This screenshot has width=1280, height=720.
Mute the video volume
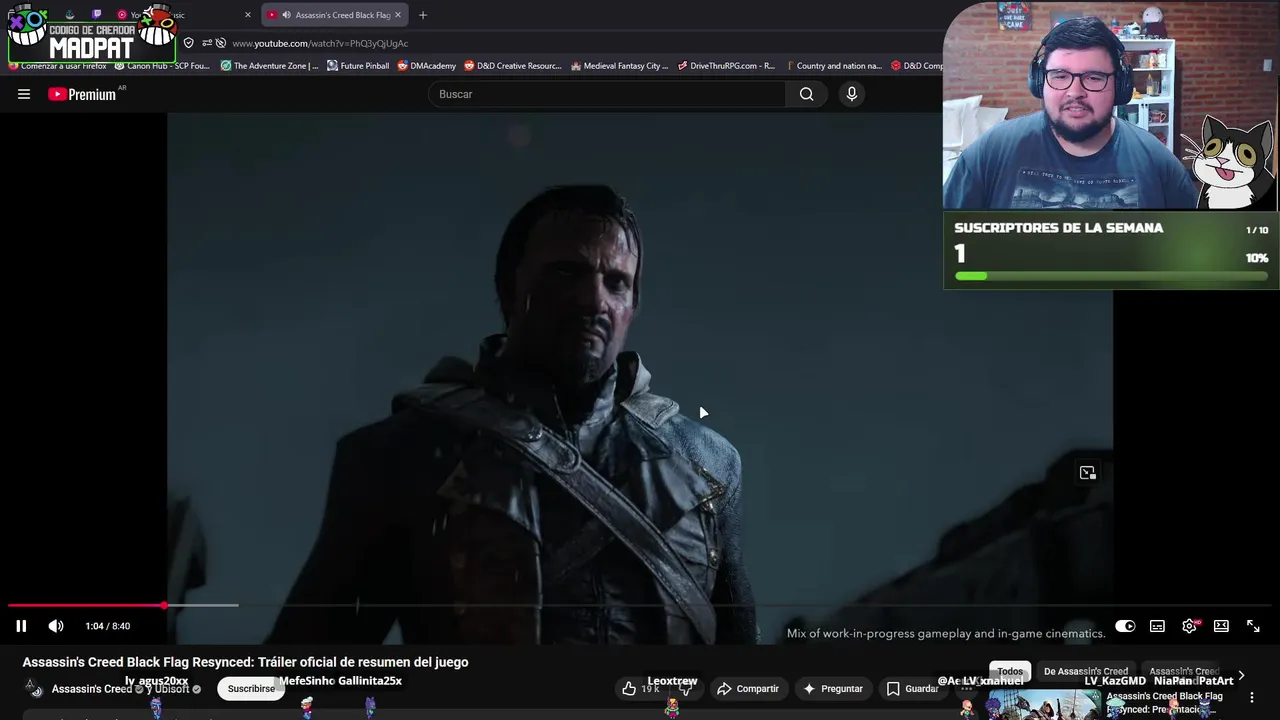click(56, 626)
